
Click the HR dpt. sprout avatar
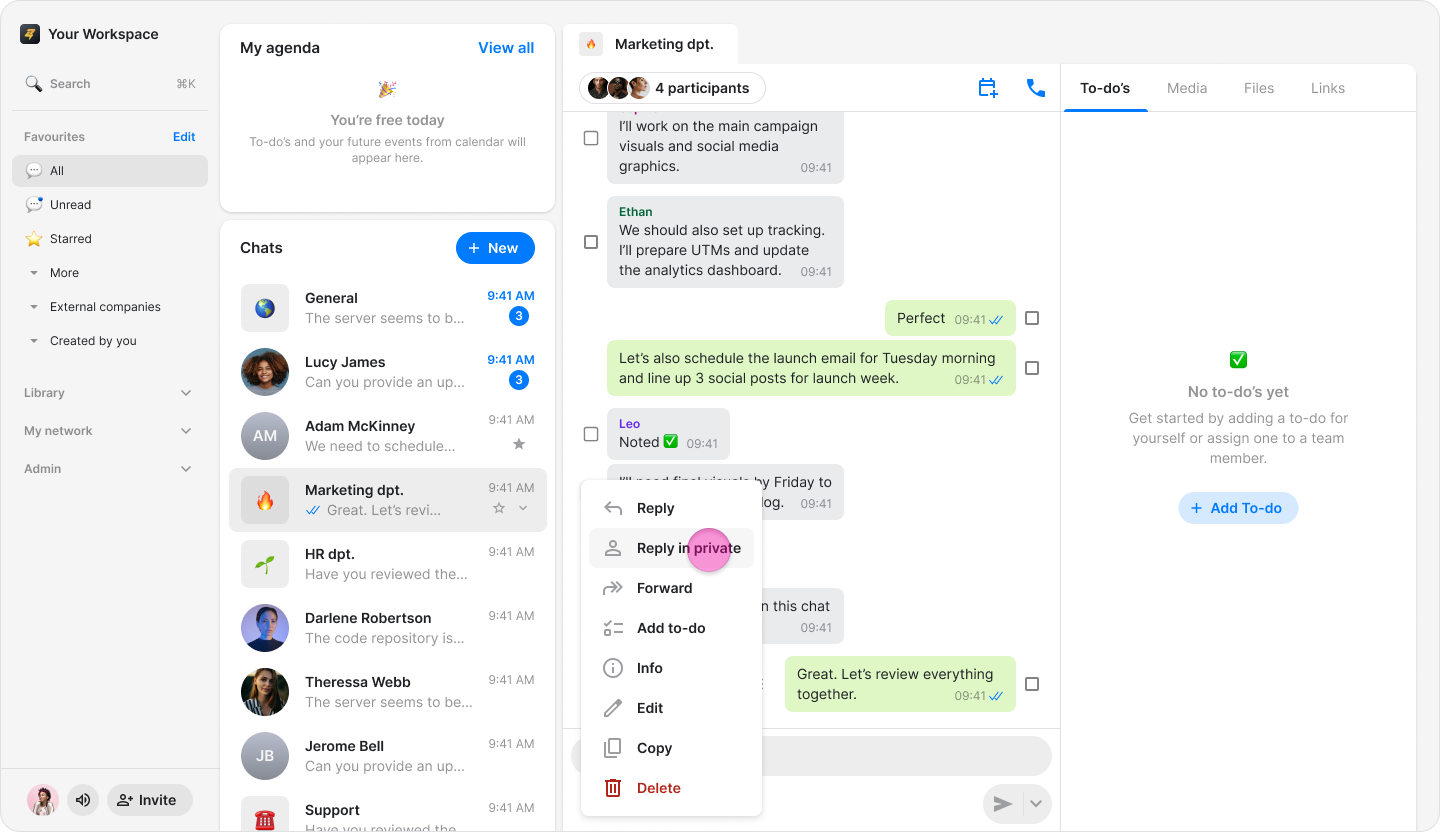[265, 564]
